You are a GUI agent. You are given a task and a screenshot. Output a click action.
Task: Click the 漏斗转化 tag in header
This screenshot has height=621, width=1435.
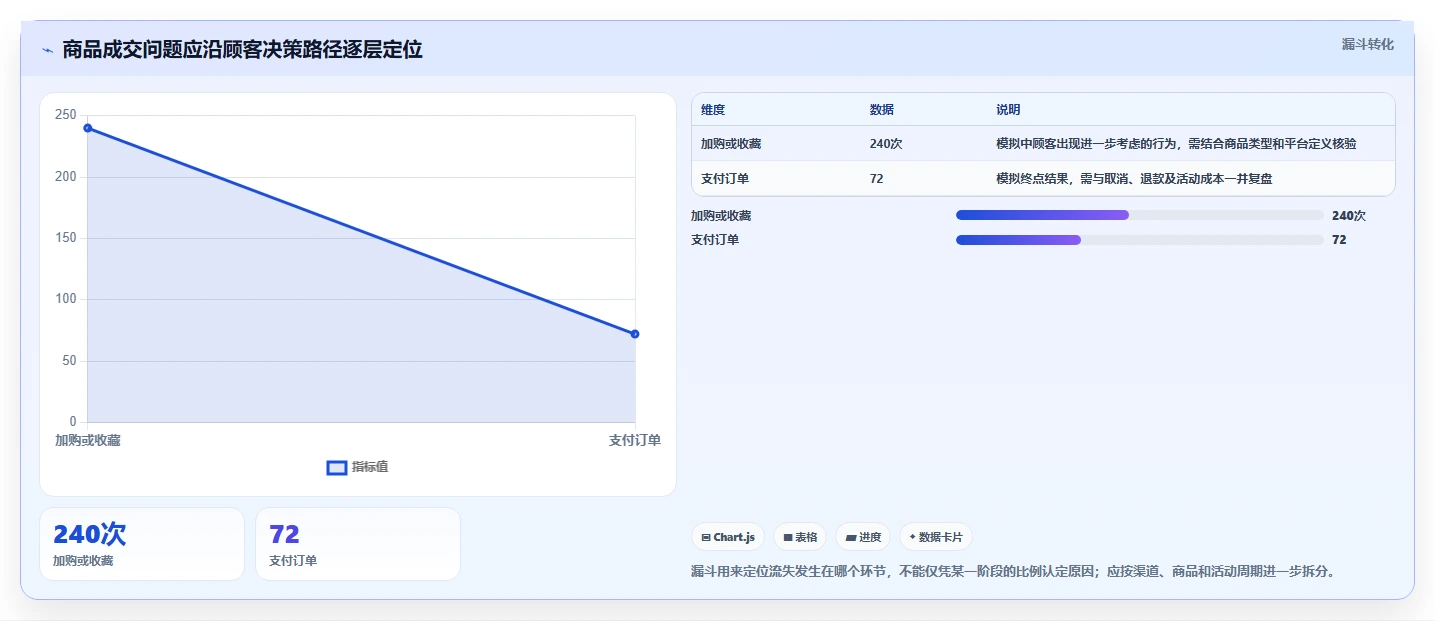(x=1367, y=44)
